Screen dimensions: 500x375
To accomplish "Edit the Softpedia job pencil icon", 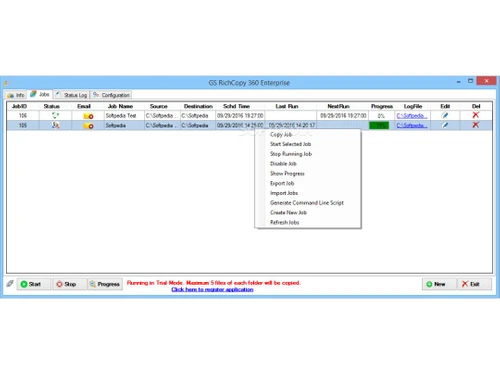I will pyautogui.click(x=445, y=125).
